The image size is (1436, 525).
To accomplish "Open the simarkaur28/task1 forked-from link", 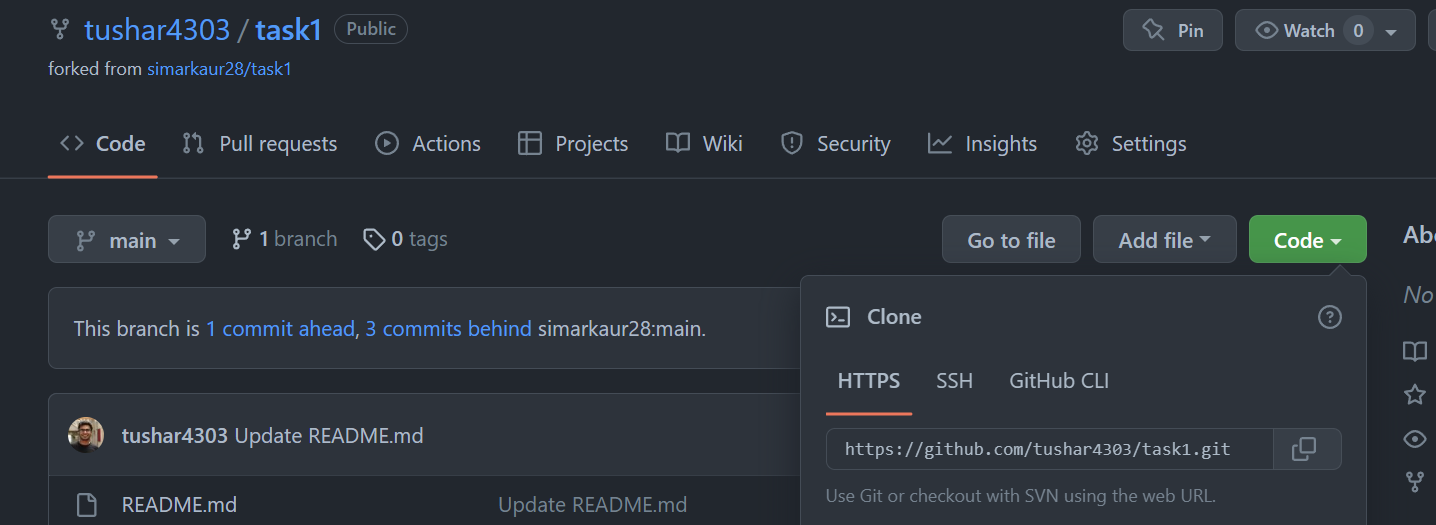I will pyautogui.click(x=219, y=69).
